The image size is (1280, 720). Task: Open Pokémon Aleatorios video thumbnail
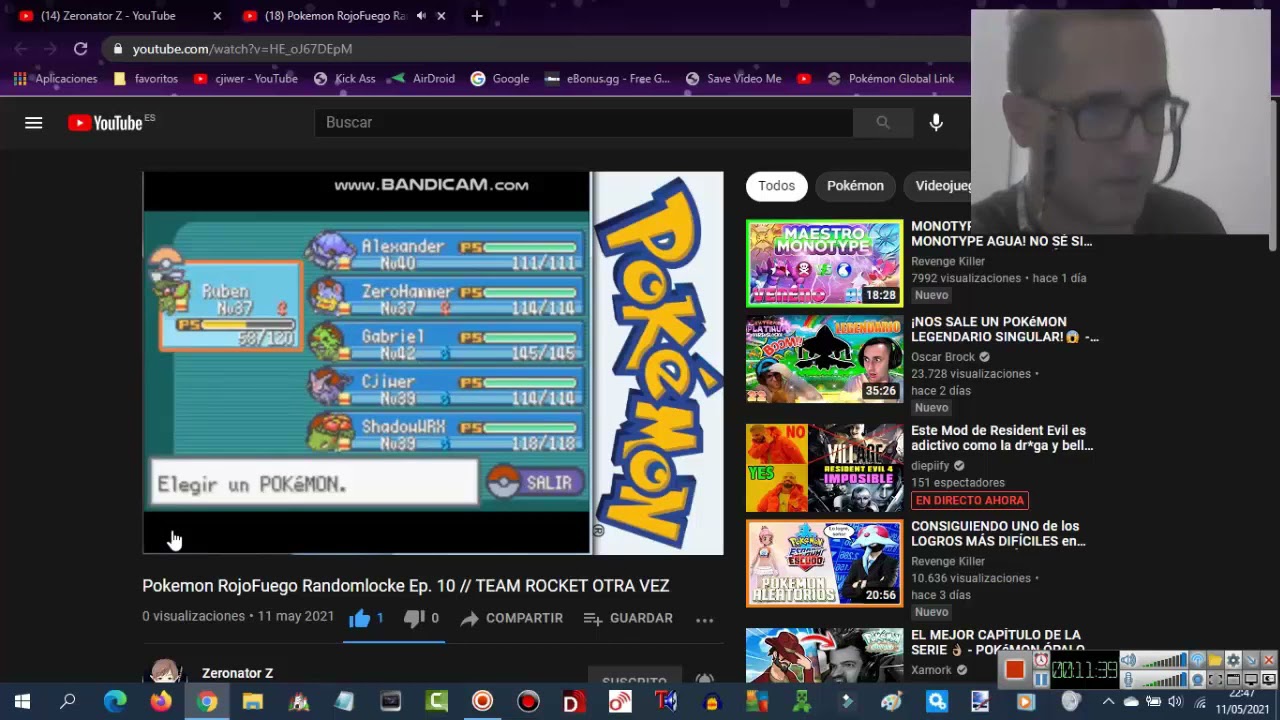(824, 563)
